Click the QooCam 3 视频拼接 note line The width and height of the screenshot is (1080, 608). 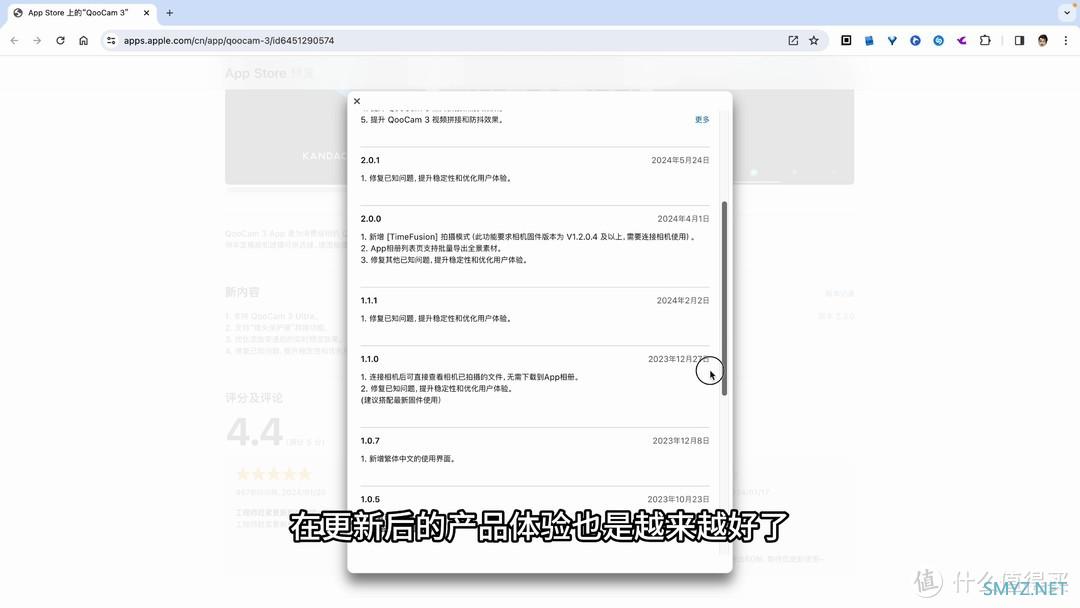[433, 120]
